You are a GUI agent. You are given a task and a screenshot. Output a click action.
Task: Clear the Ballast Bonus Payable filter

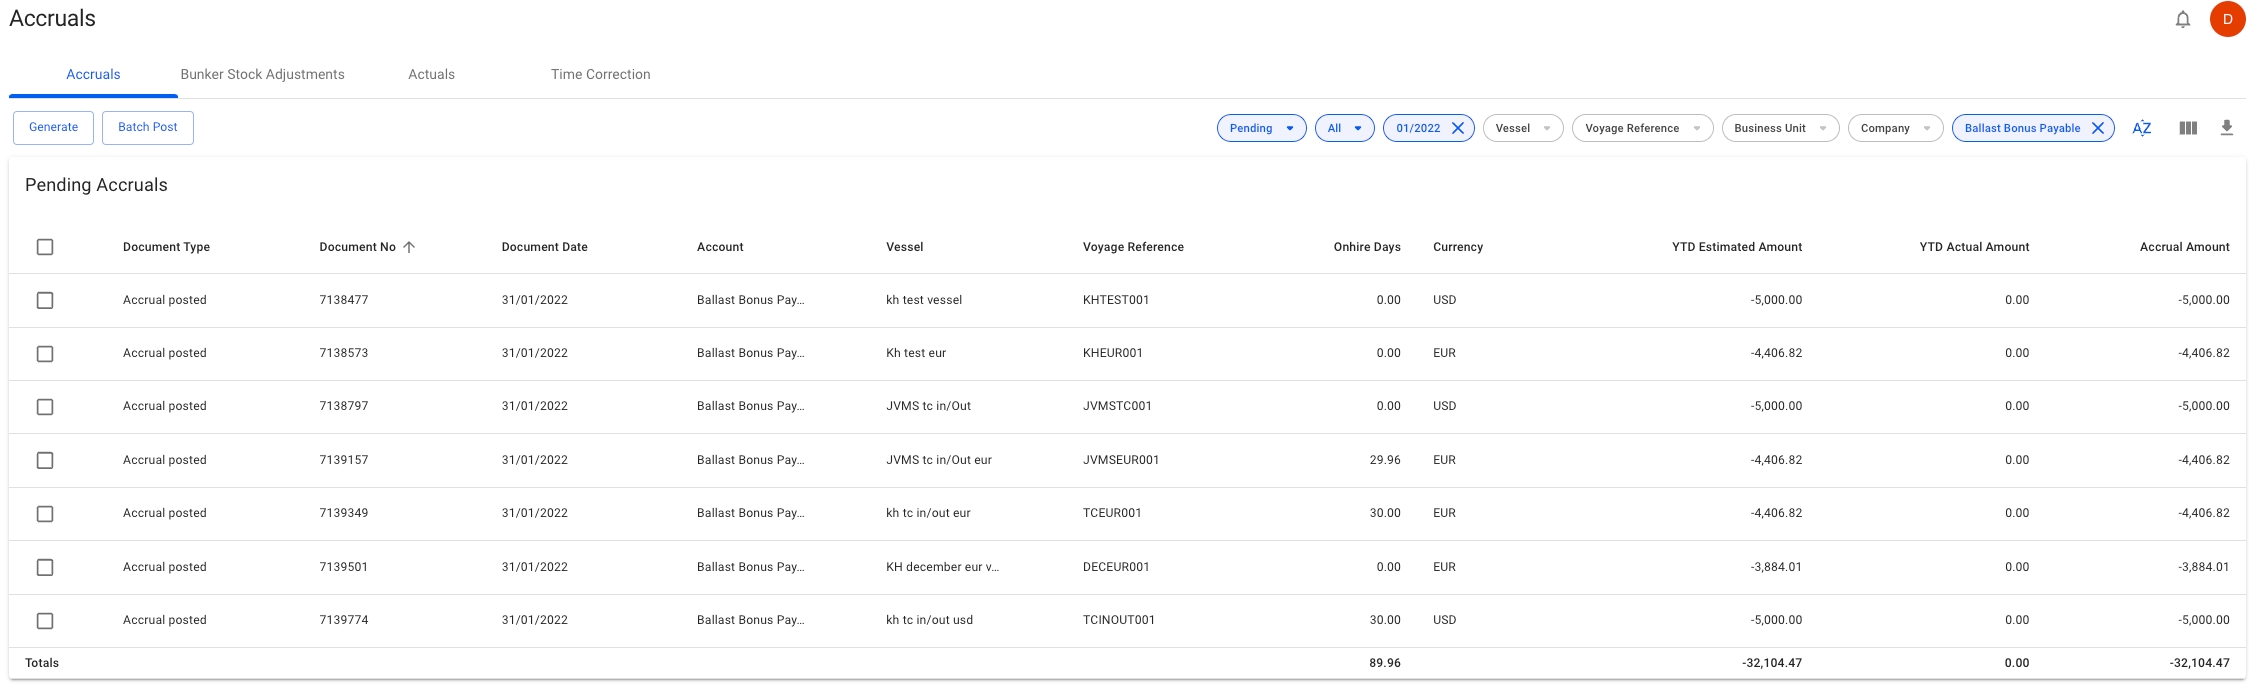pyautogui.click(x=2098, y=128)
